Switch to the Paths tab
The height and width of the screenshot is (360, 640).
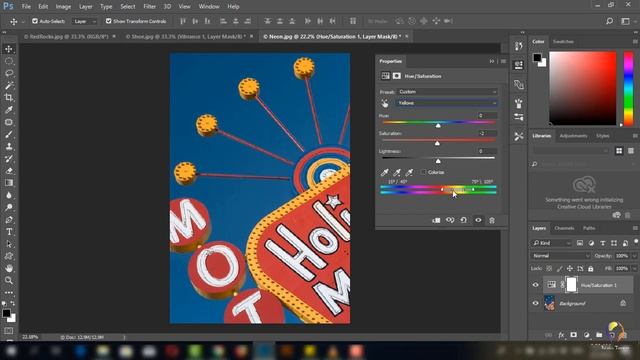click(x=589, y=228)
